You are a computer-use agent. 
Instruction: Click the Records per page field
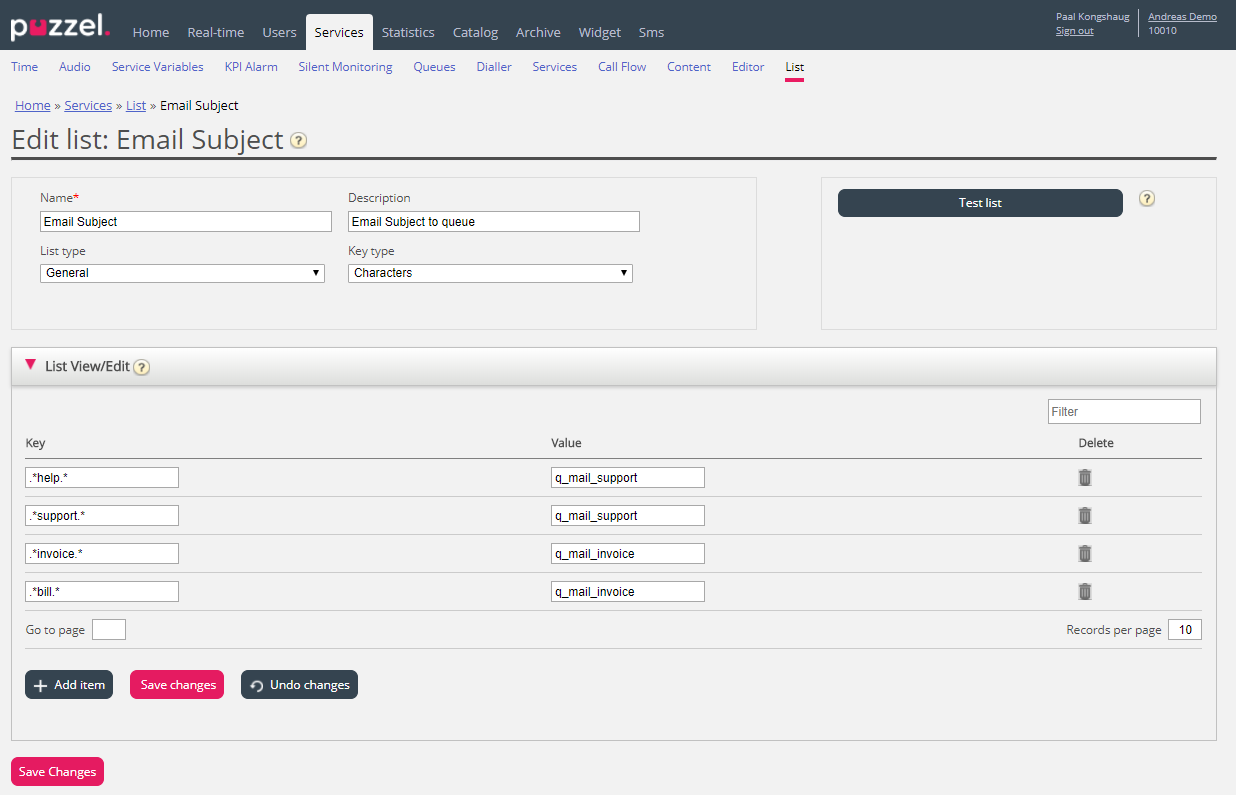coord(1184,630)
